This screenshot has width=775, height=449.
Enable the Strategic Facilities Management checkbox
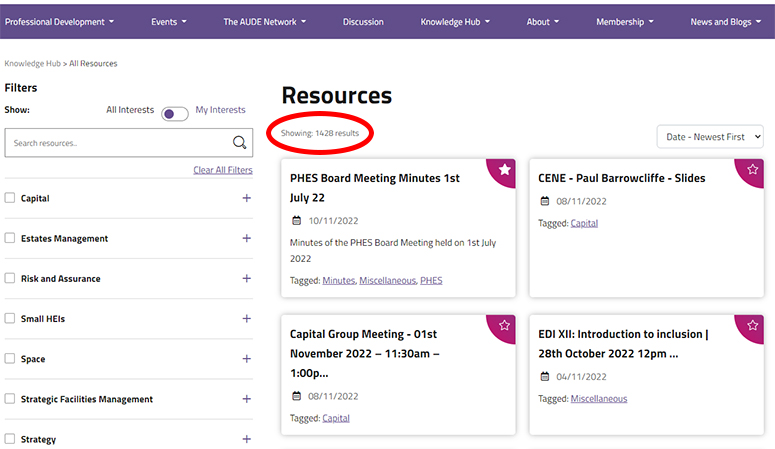tap(10, 399)
